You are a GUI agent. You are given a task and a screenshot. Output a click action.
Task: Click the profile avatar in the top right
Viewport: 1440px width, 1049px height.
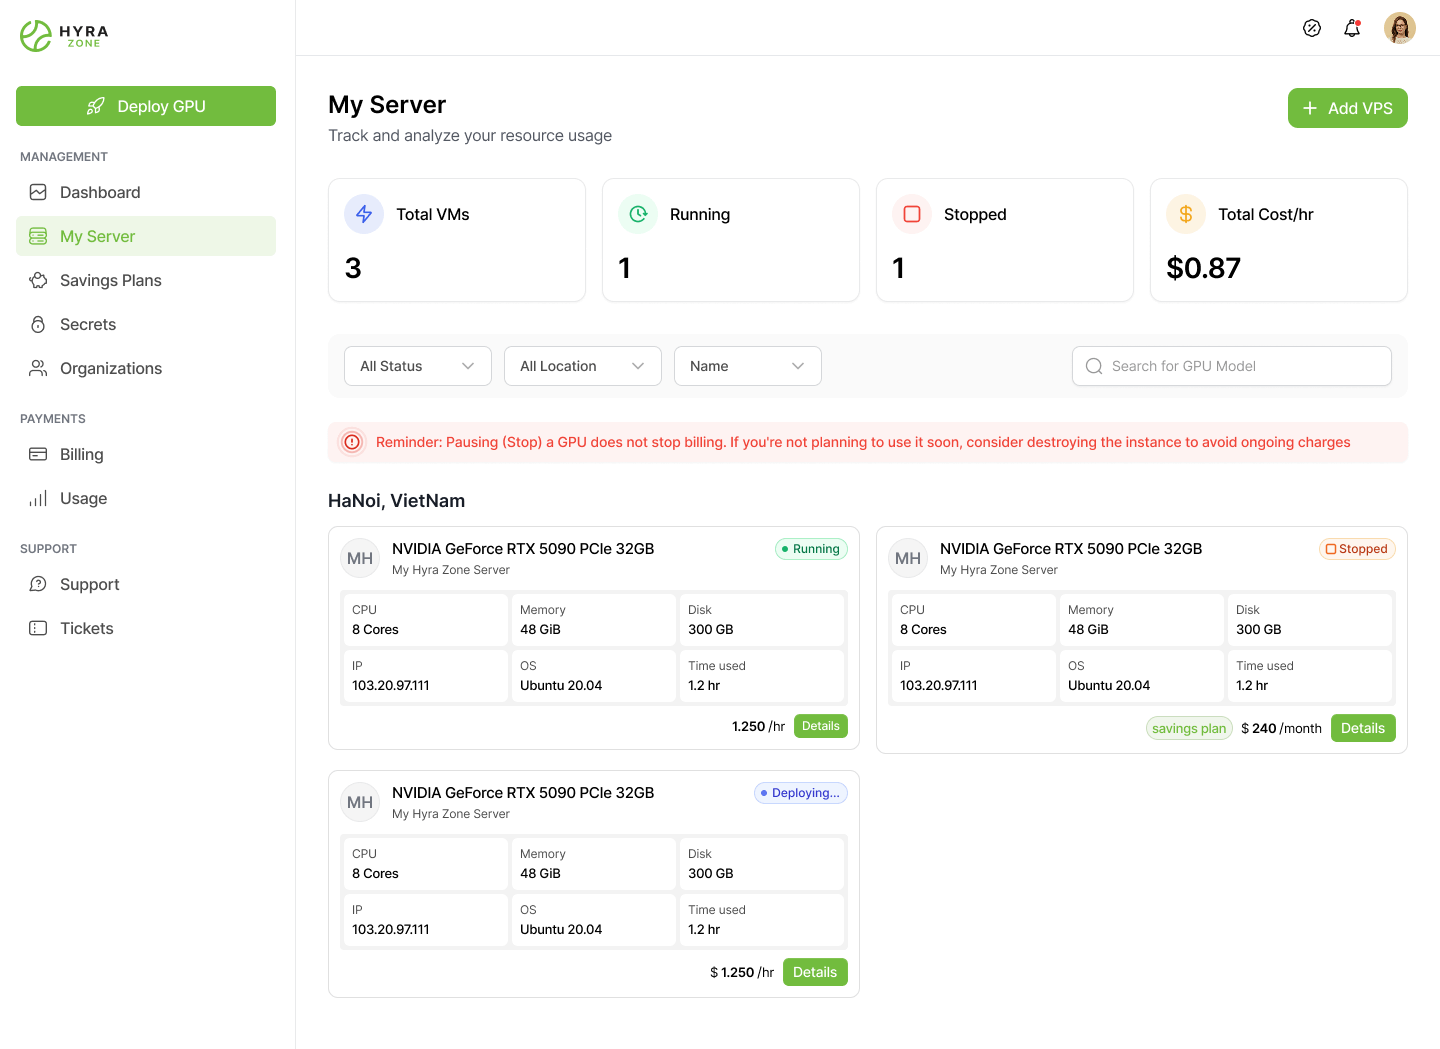pyautogui.click(x=1400, y=28)
